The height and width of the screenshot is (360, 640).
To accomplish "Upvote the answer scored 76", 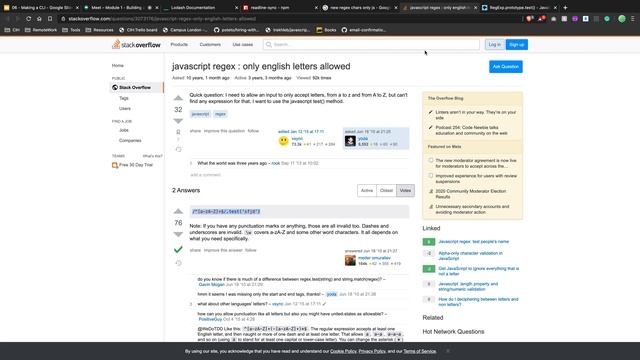I will coord(178,211).
